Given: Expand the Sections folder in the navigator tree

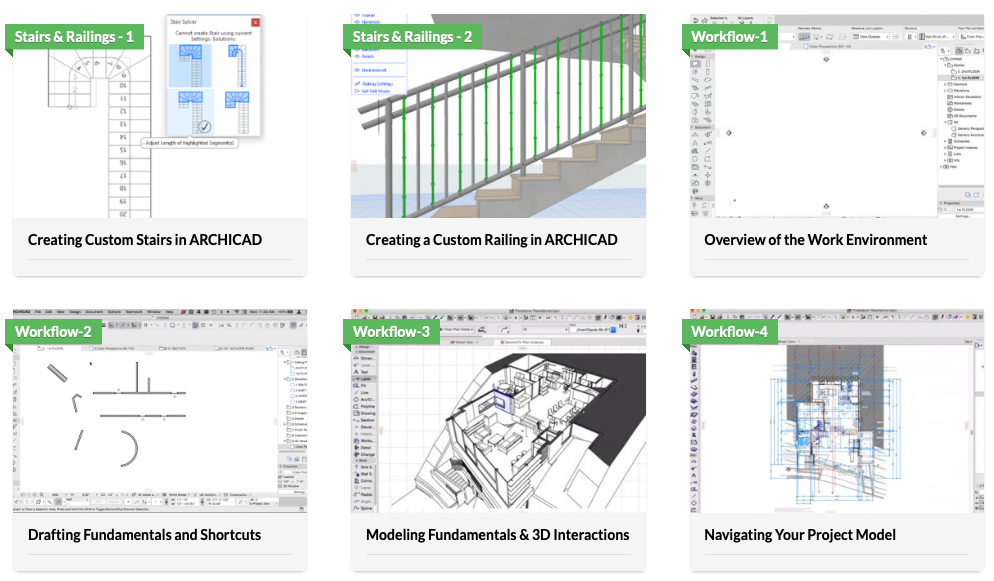Looking at the screenshot, I should point(943,84).
